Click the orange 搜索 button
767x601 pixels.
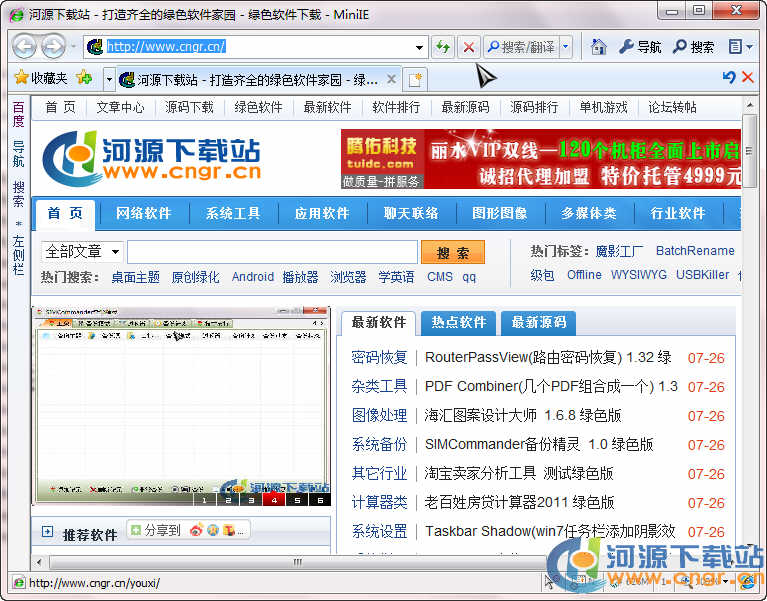tap(452, 252)
